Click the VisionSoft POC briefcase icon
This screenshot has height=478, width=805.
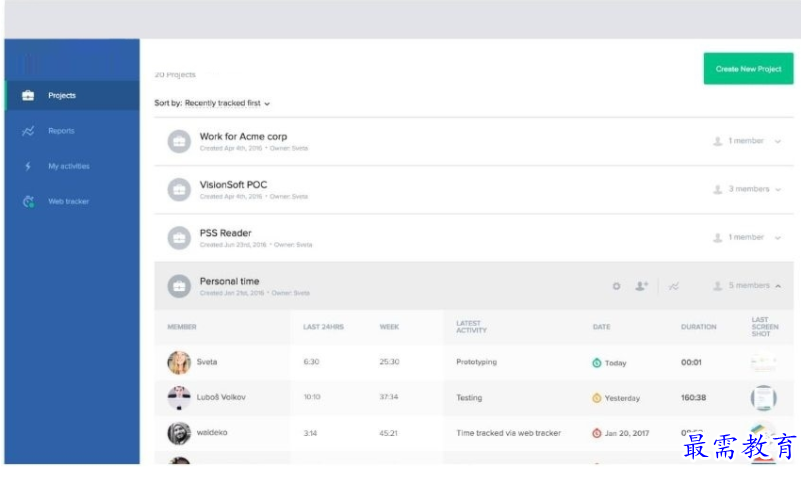click(x=179, y=189)
